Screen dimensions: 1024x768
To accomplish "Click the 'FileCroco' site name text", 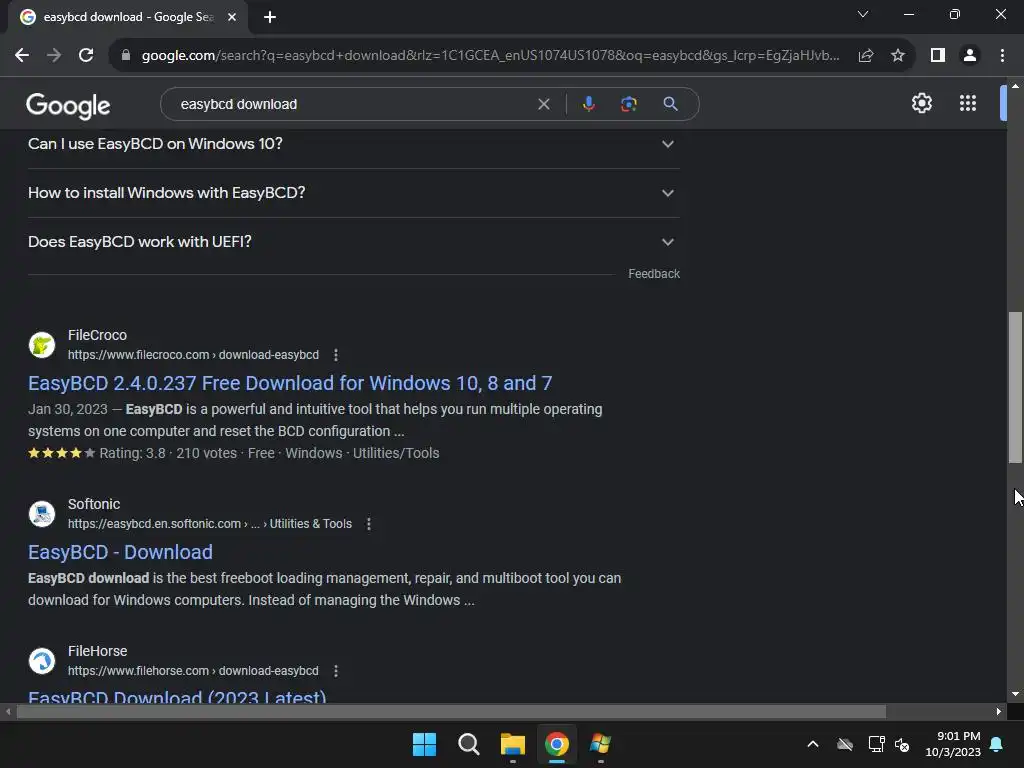I will [x=97, y=335].
